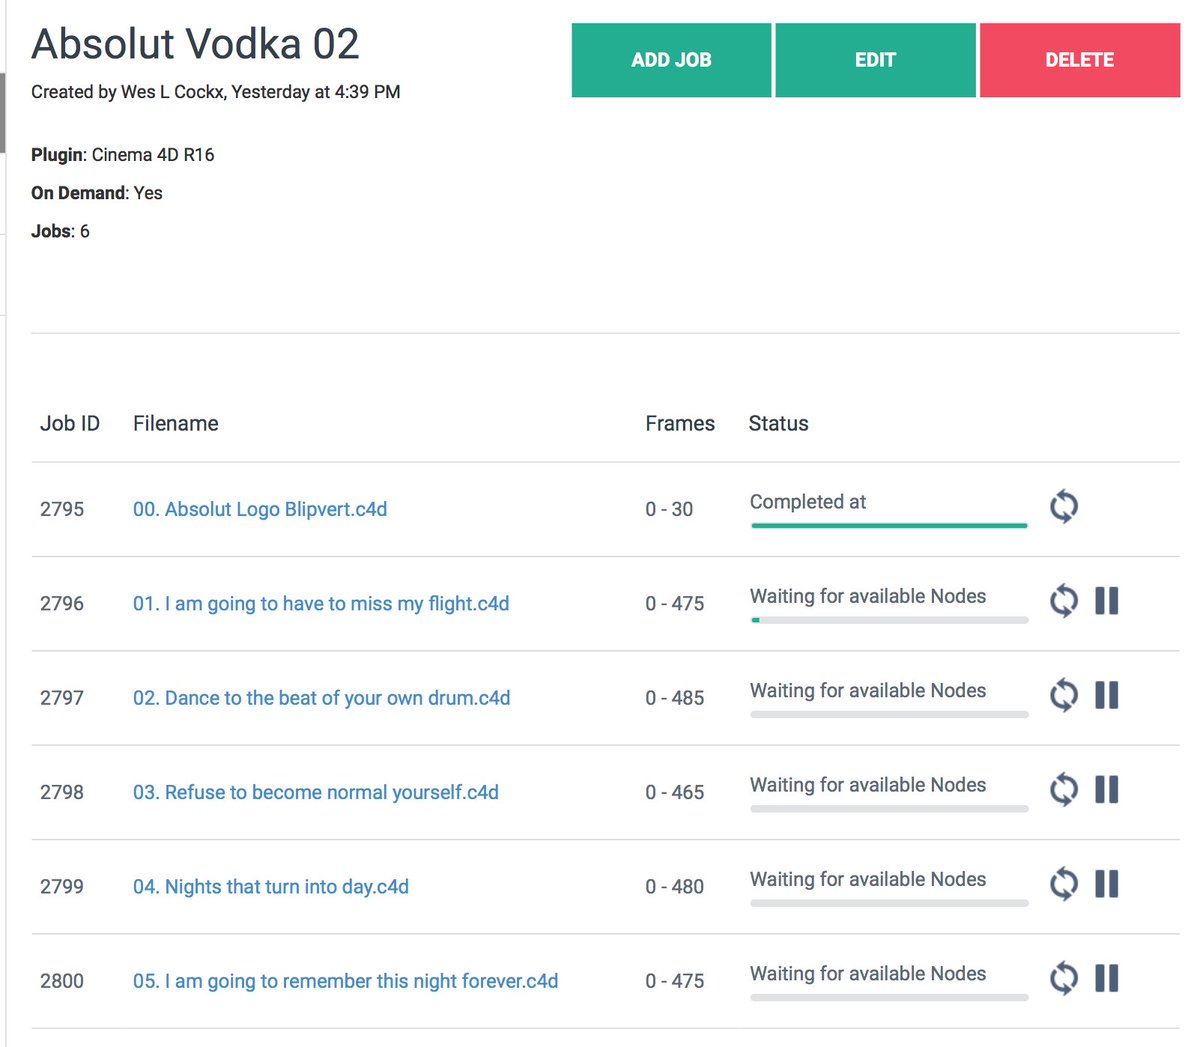Pause job 2799 Nights that turn into day
This screenshot has width=1200, height=1047.
pos(1107,884)
